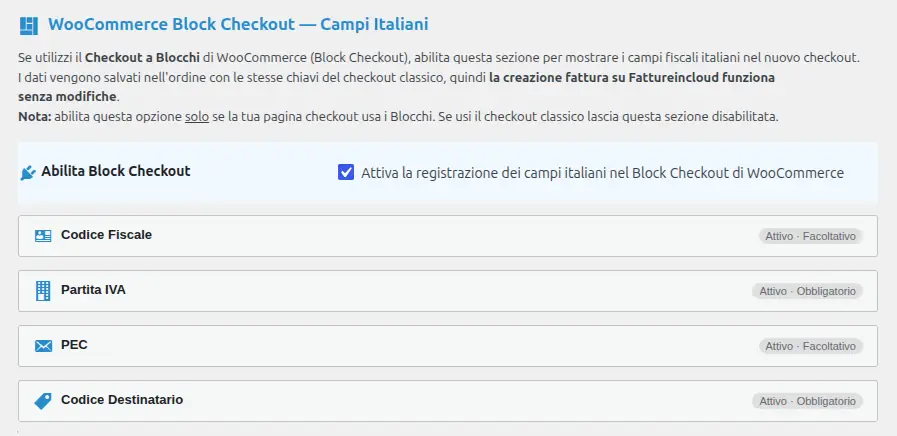
Task: Click the envelope icon for PEC
Action: (x=43, y=346)
